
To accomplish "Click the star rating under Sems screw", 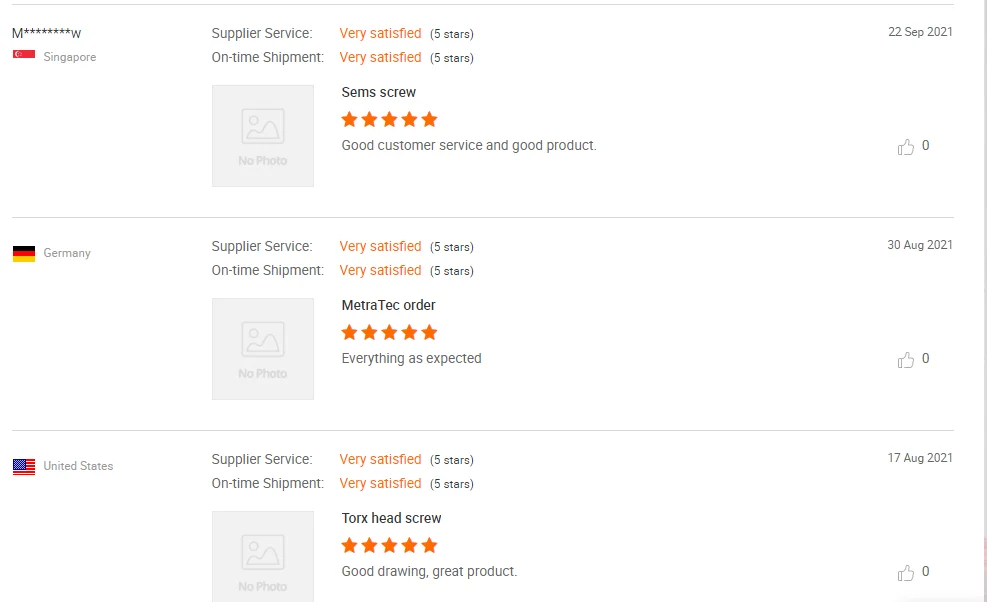I will [389, 120].
